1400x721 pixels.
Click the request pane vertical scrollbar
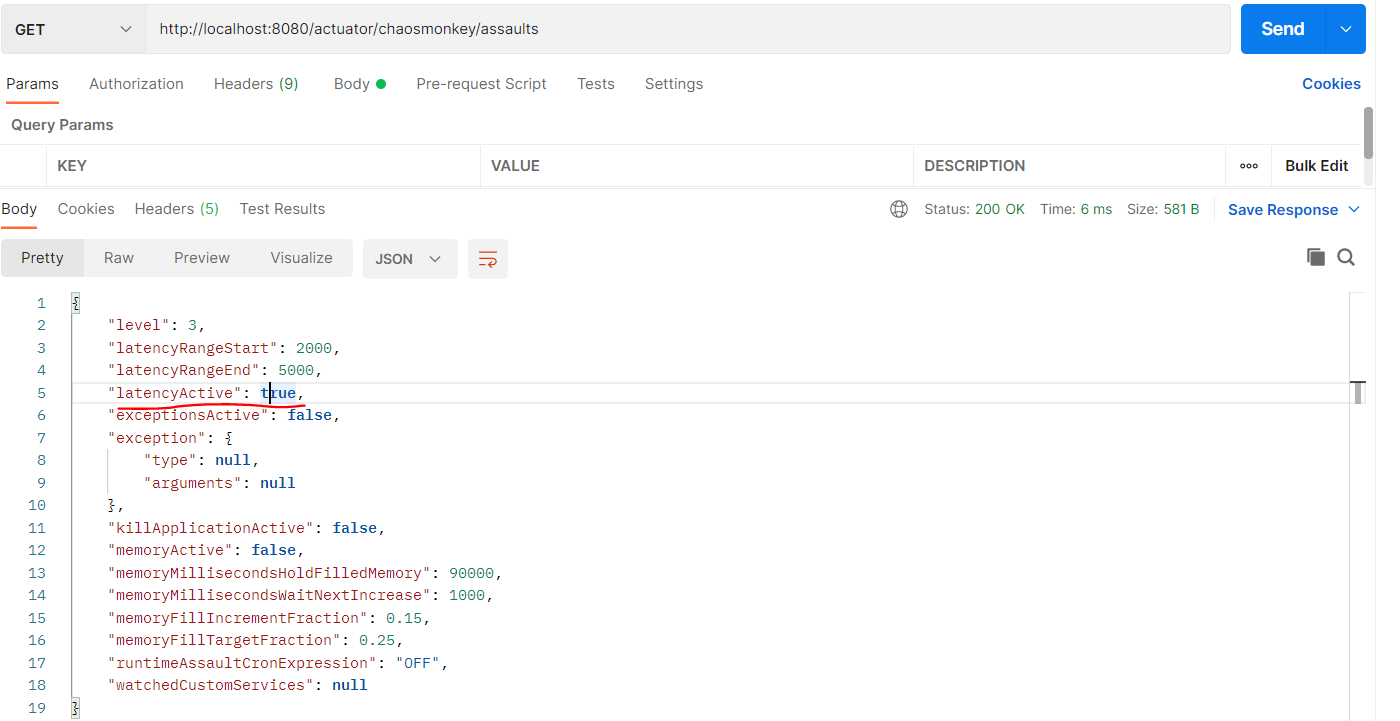coord(1369,132)
